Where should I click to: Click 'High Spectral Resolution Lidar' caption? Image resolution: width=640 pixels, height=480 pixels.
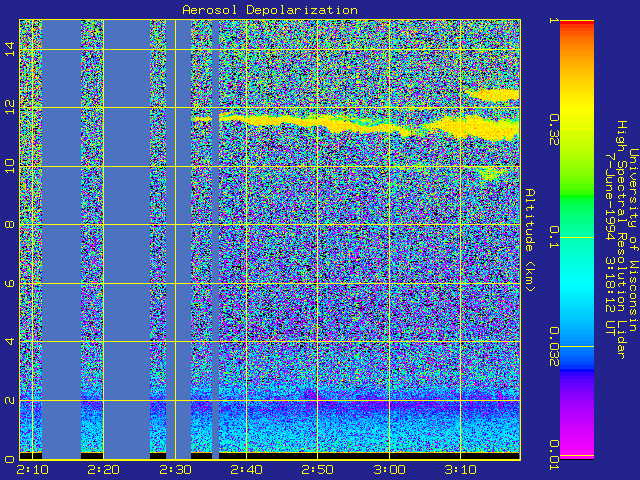click(620, 240)
